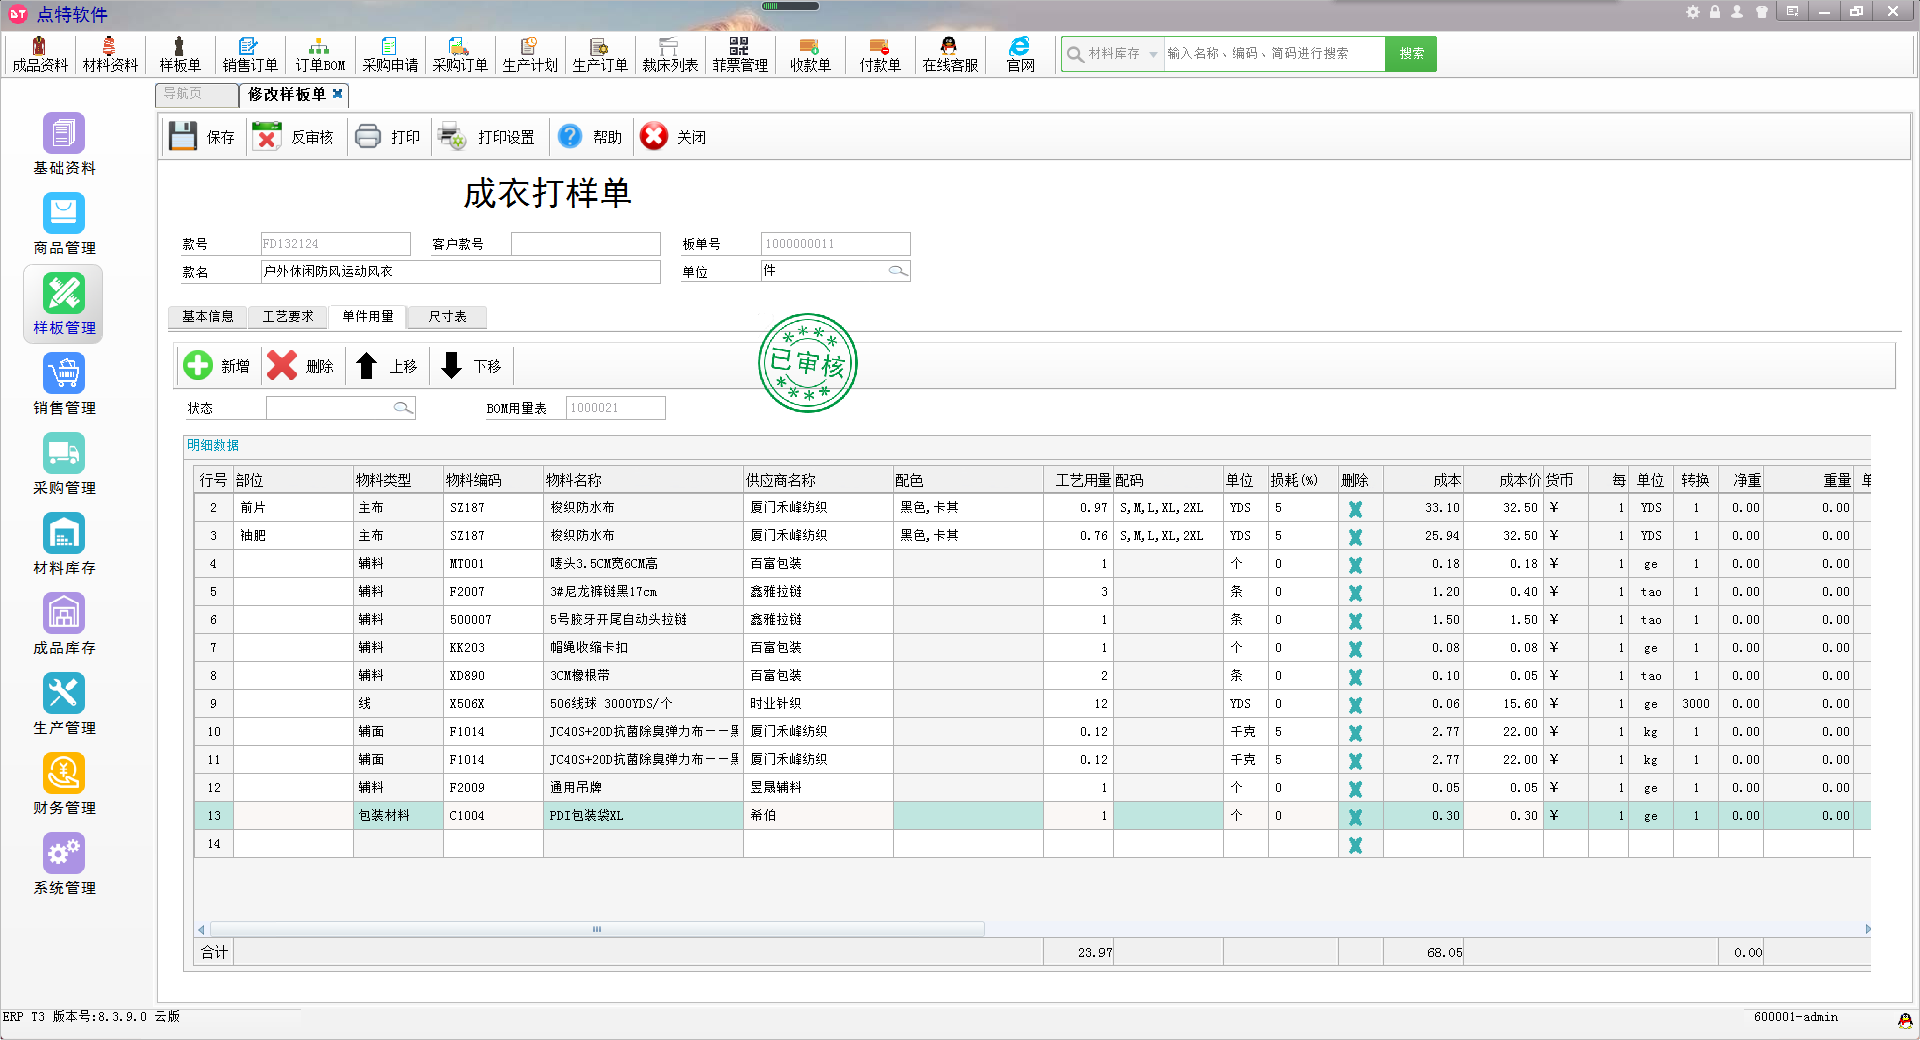Switch to 基本信息 tab
Screen dimensions: 1920x1040
[x=207, y=316]
